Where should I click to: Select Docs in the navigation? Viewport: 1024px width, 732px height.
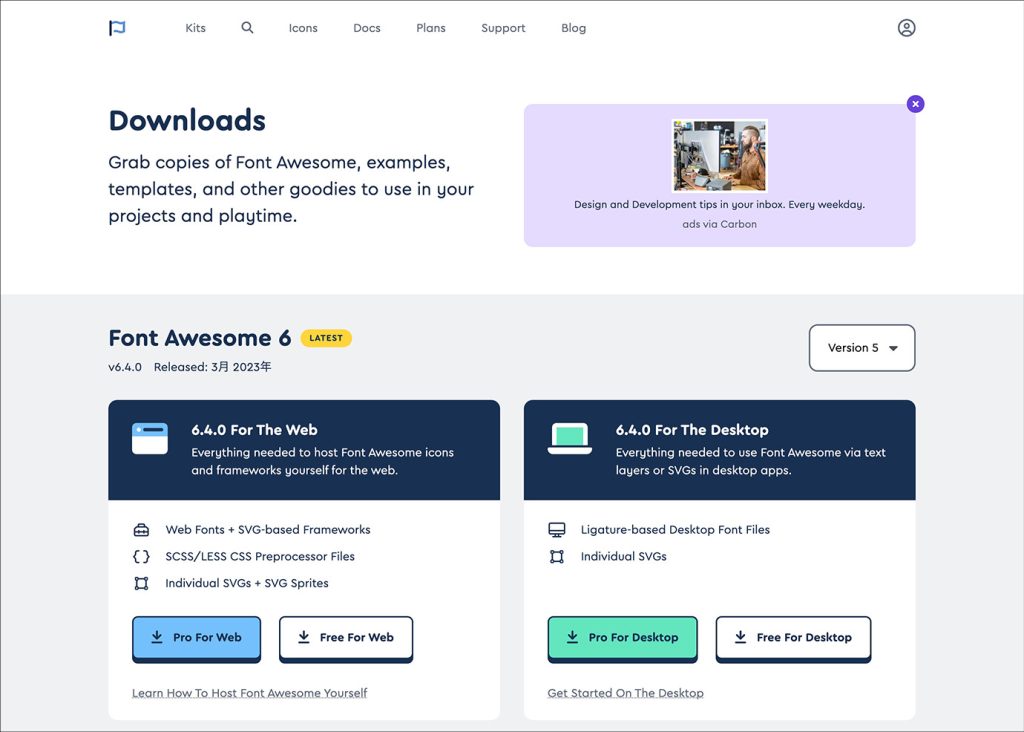(x=366, y=28)
